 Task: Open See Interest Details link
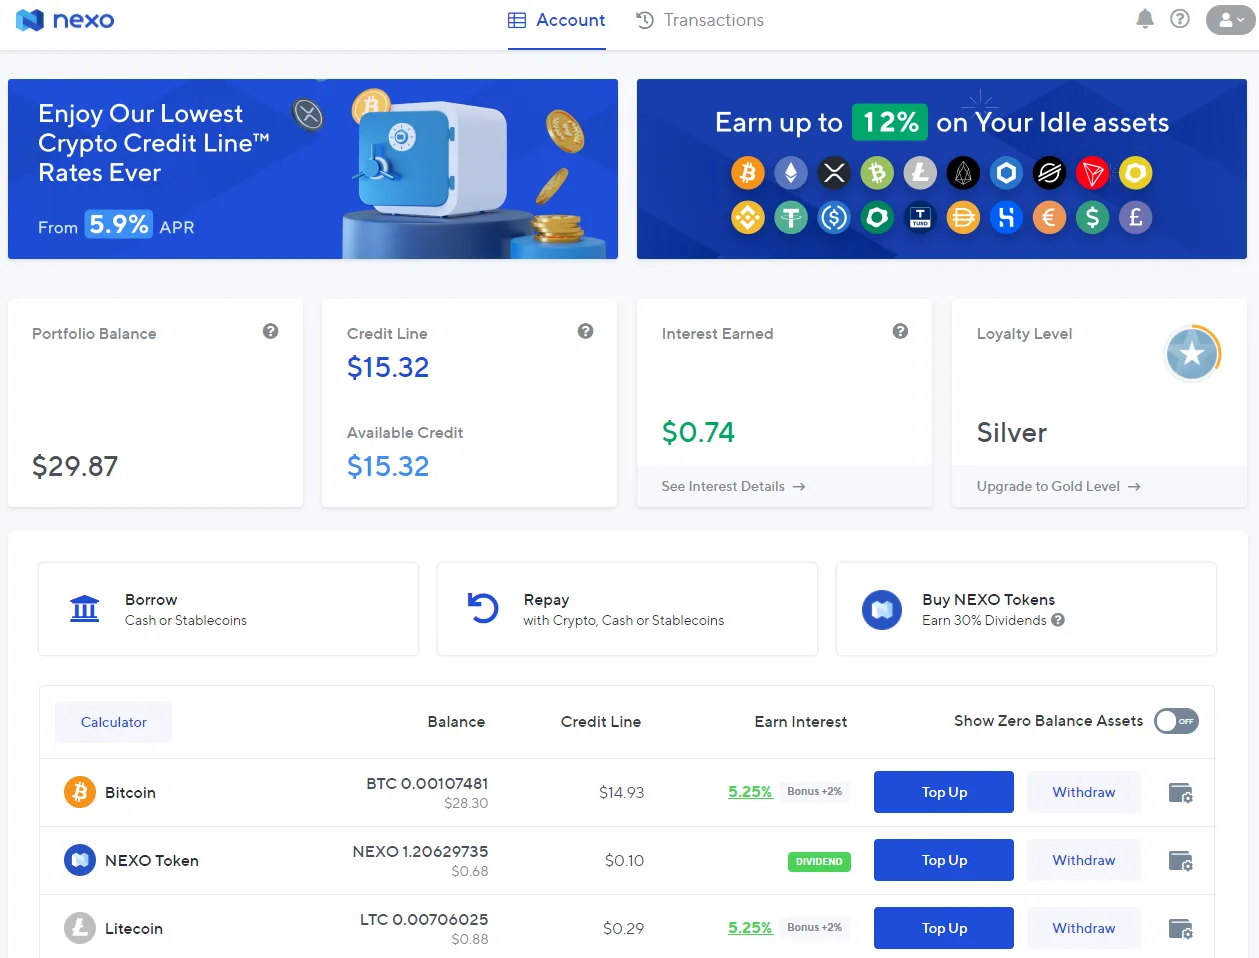coord(733,487)
